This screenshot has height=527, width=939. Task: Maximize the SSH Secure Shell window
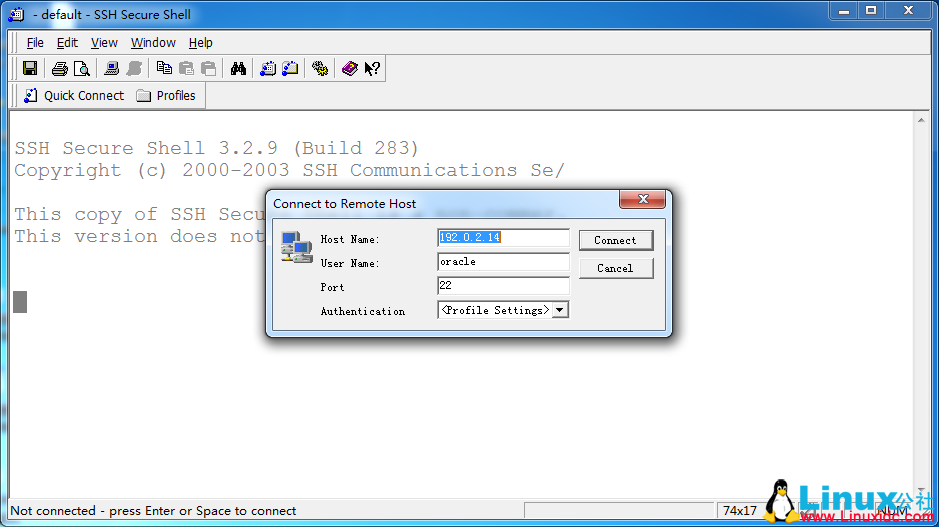pyautogui.click(x=871, y=11)
